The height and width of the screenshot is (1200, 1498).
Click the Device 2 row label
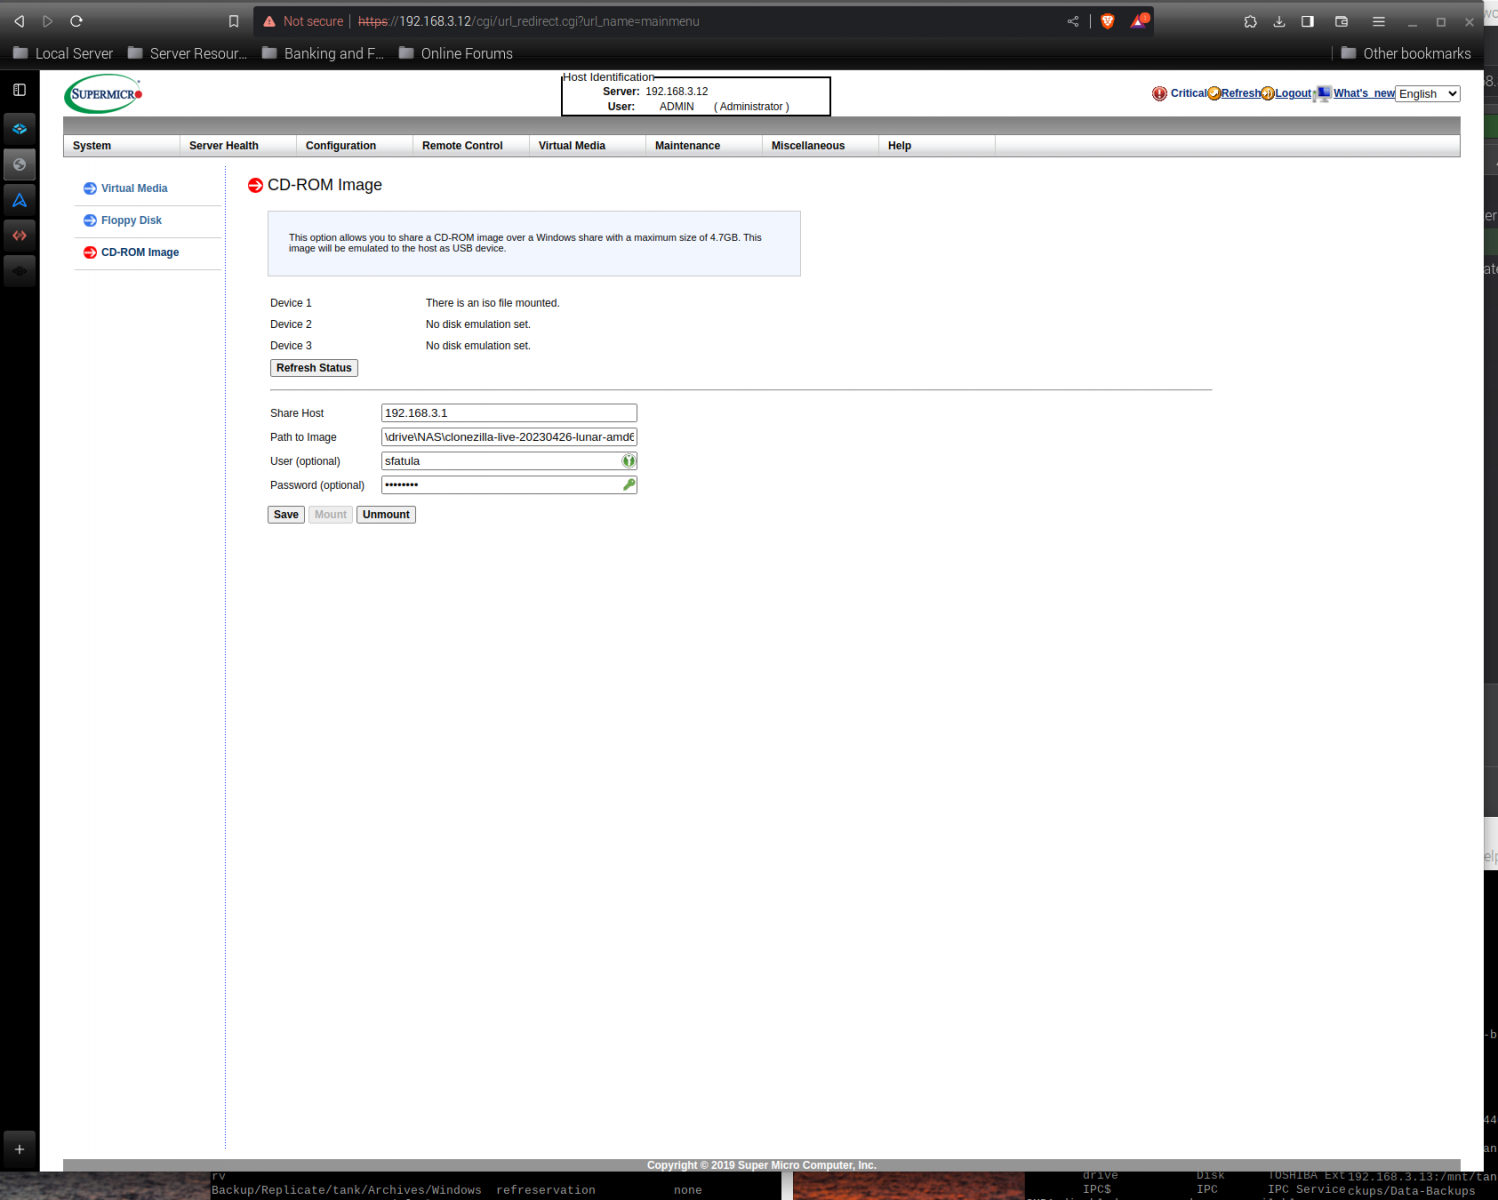tap(291, 324)
